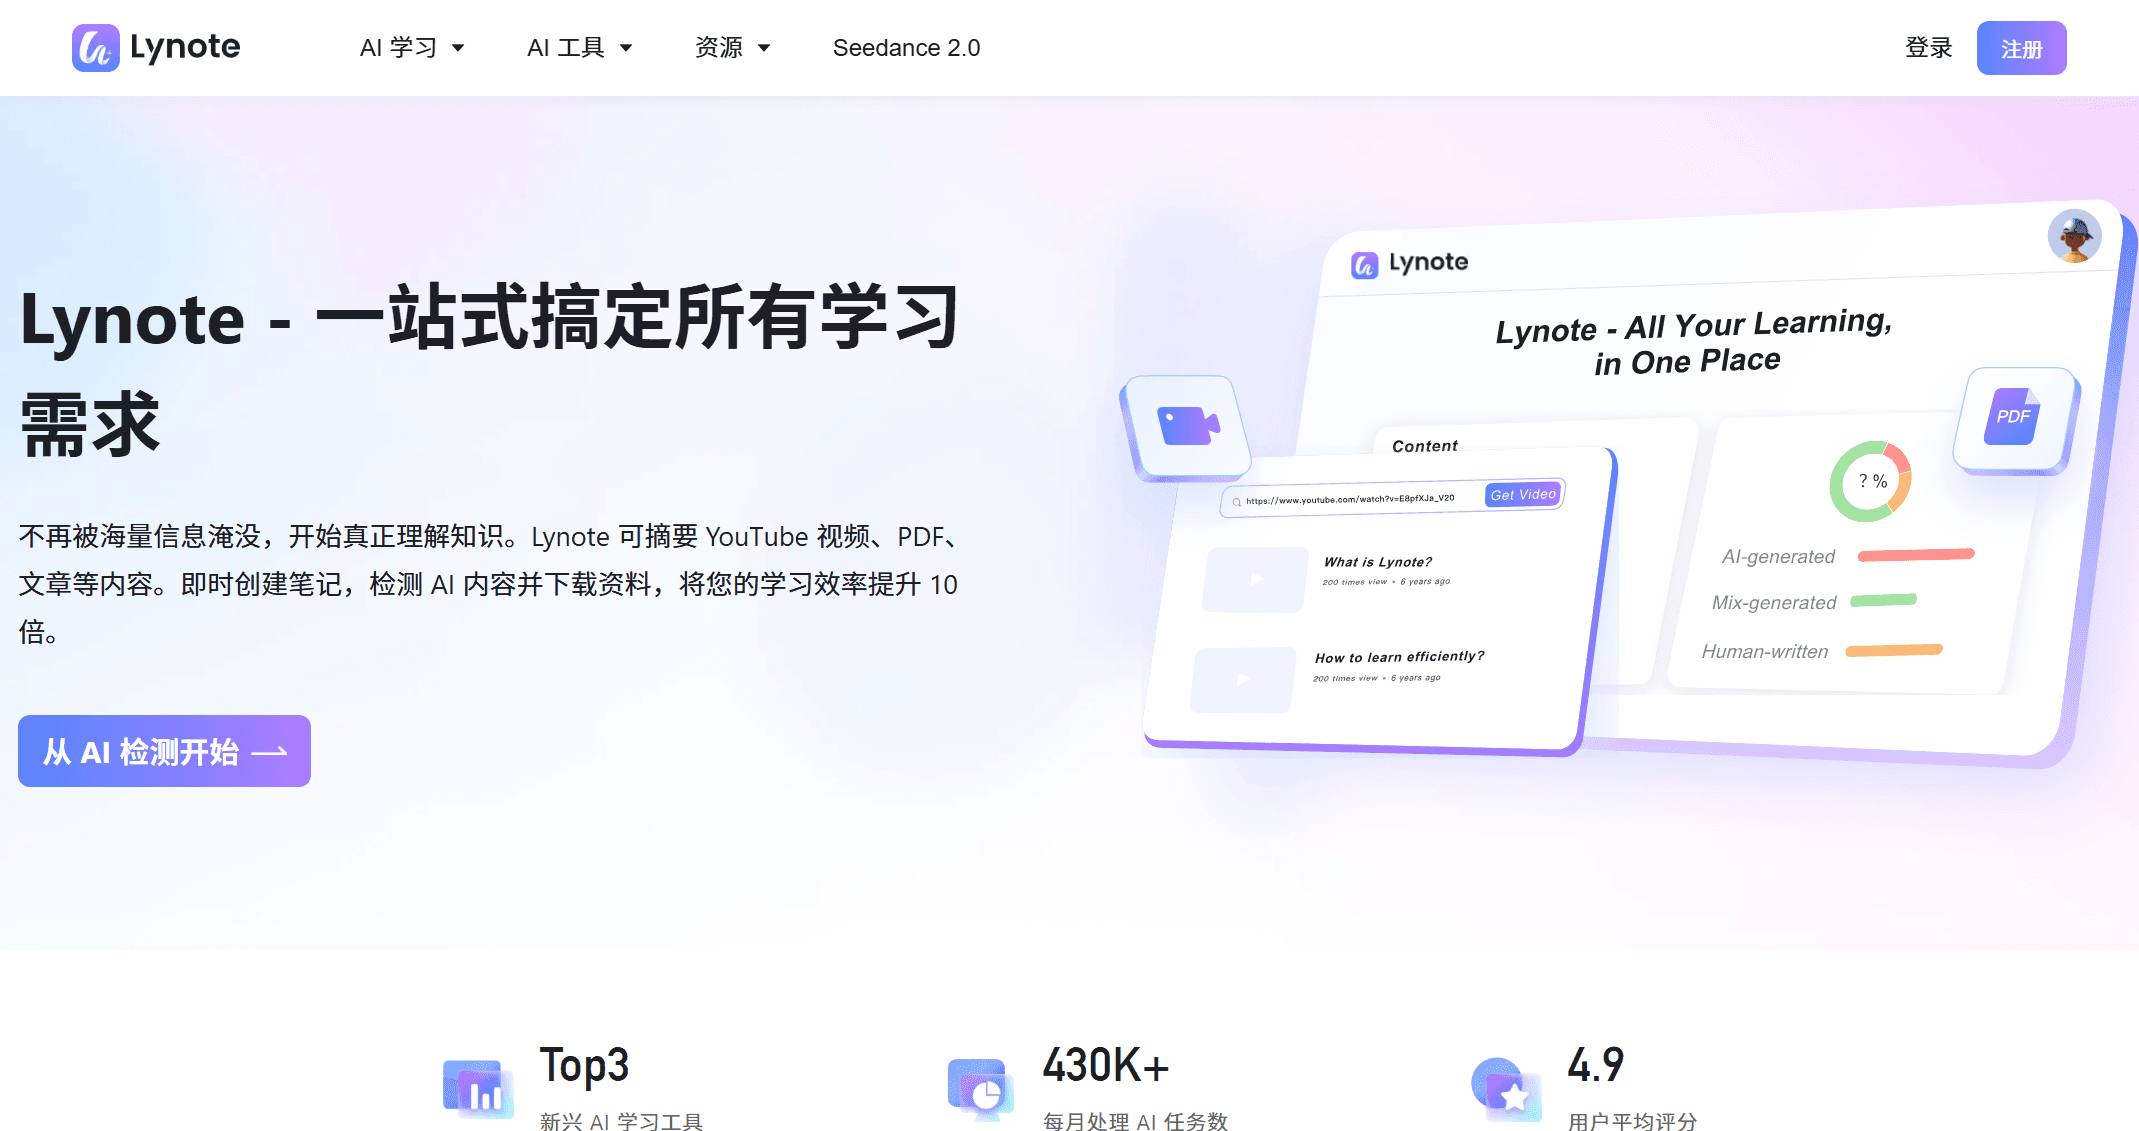The height and width of the screenshot is (1131, 2139).
Task: Click the Lynote logo inside the mockup card
Action: [1408, 263]
